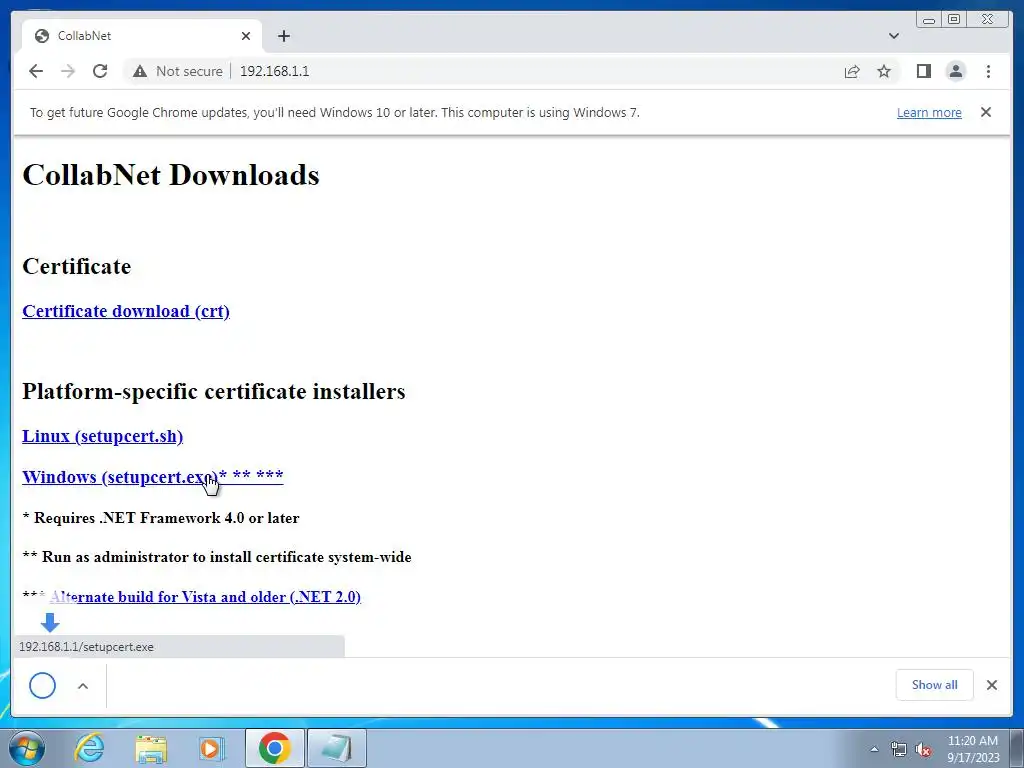Close the downloads bar

coord(991,684)
